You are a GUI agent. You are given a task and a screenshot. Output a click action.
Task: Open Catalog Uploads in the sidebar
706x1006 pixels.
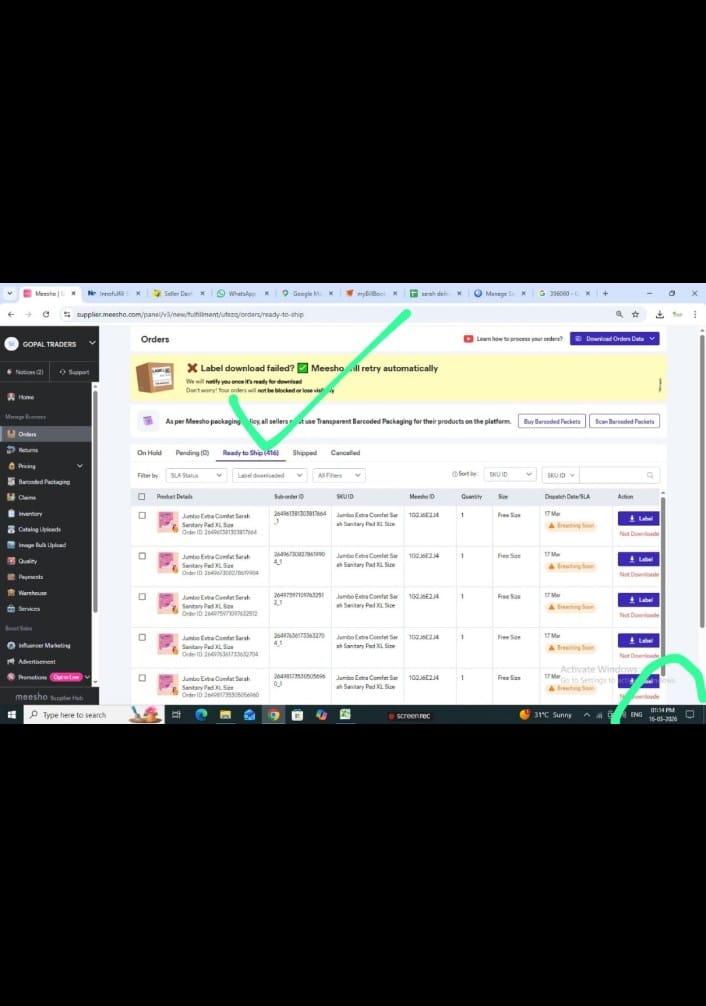tap(39, 529)
